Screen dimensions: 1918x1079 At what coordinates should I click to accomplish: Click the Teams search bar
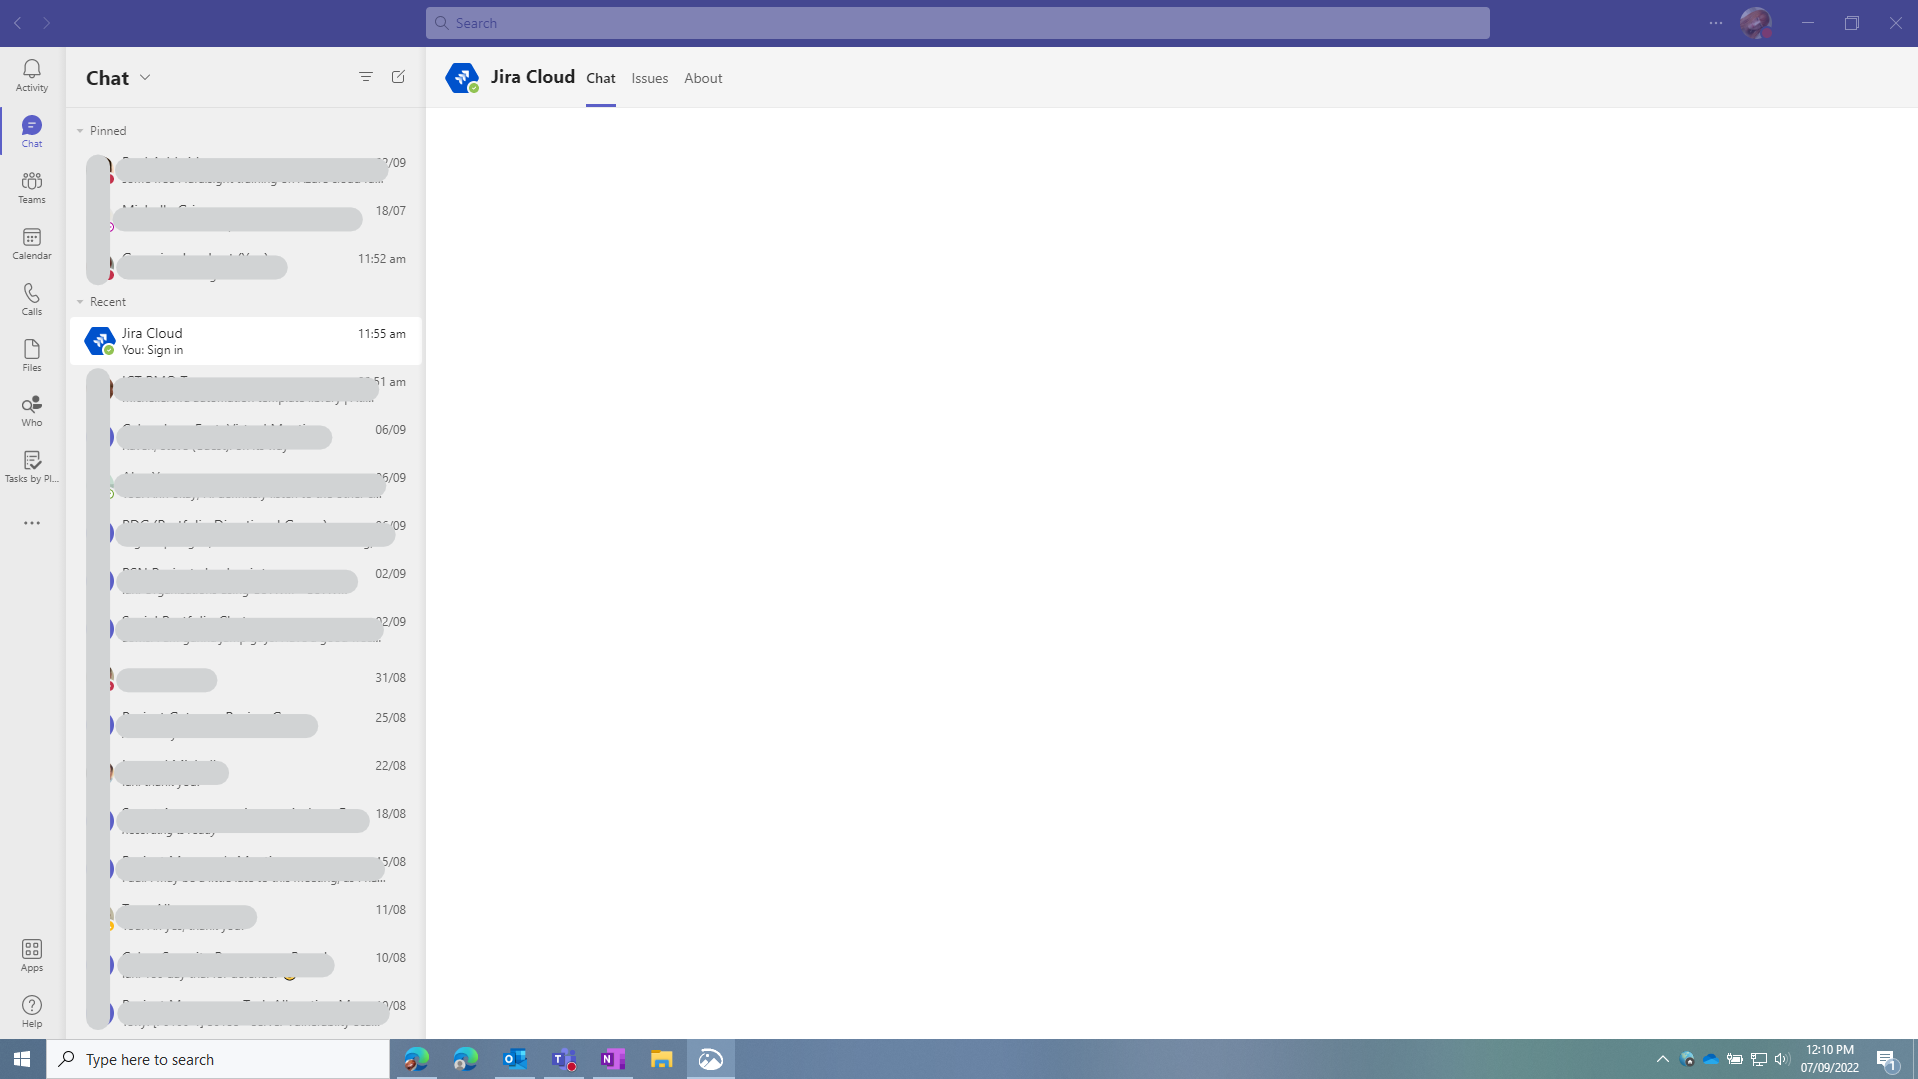point(958,23)
